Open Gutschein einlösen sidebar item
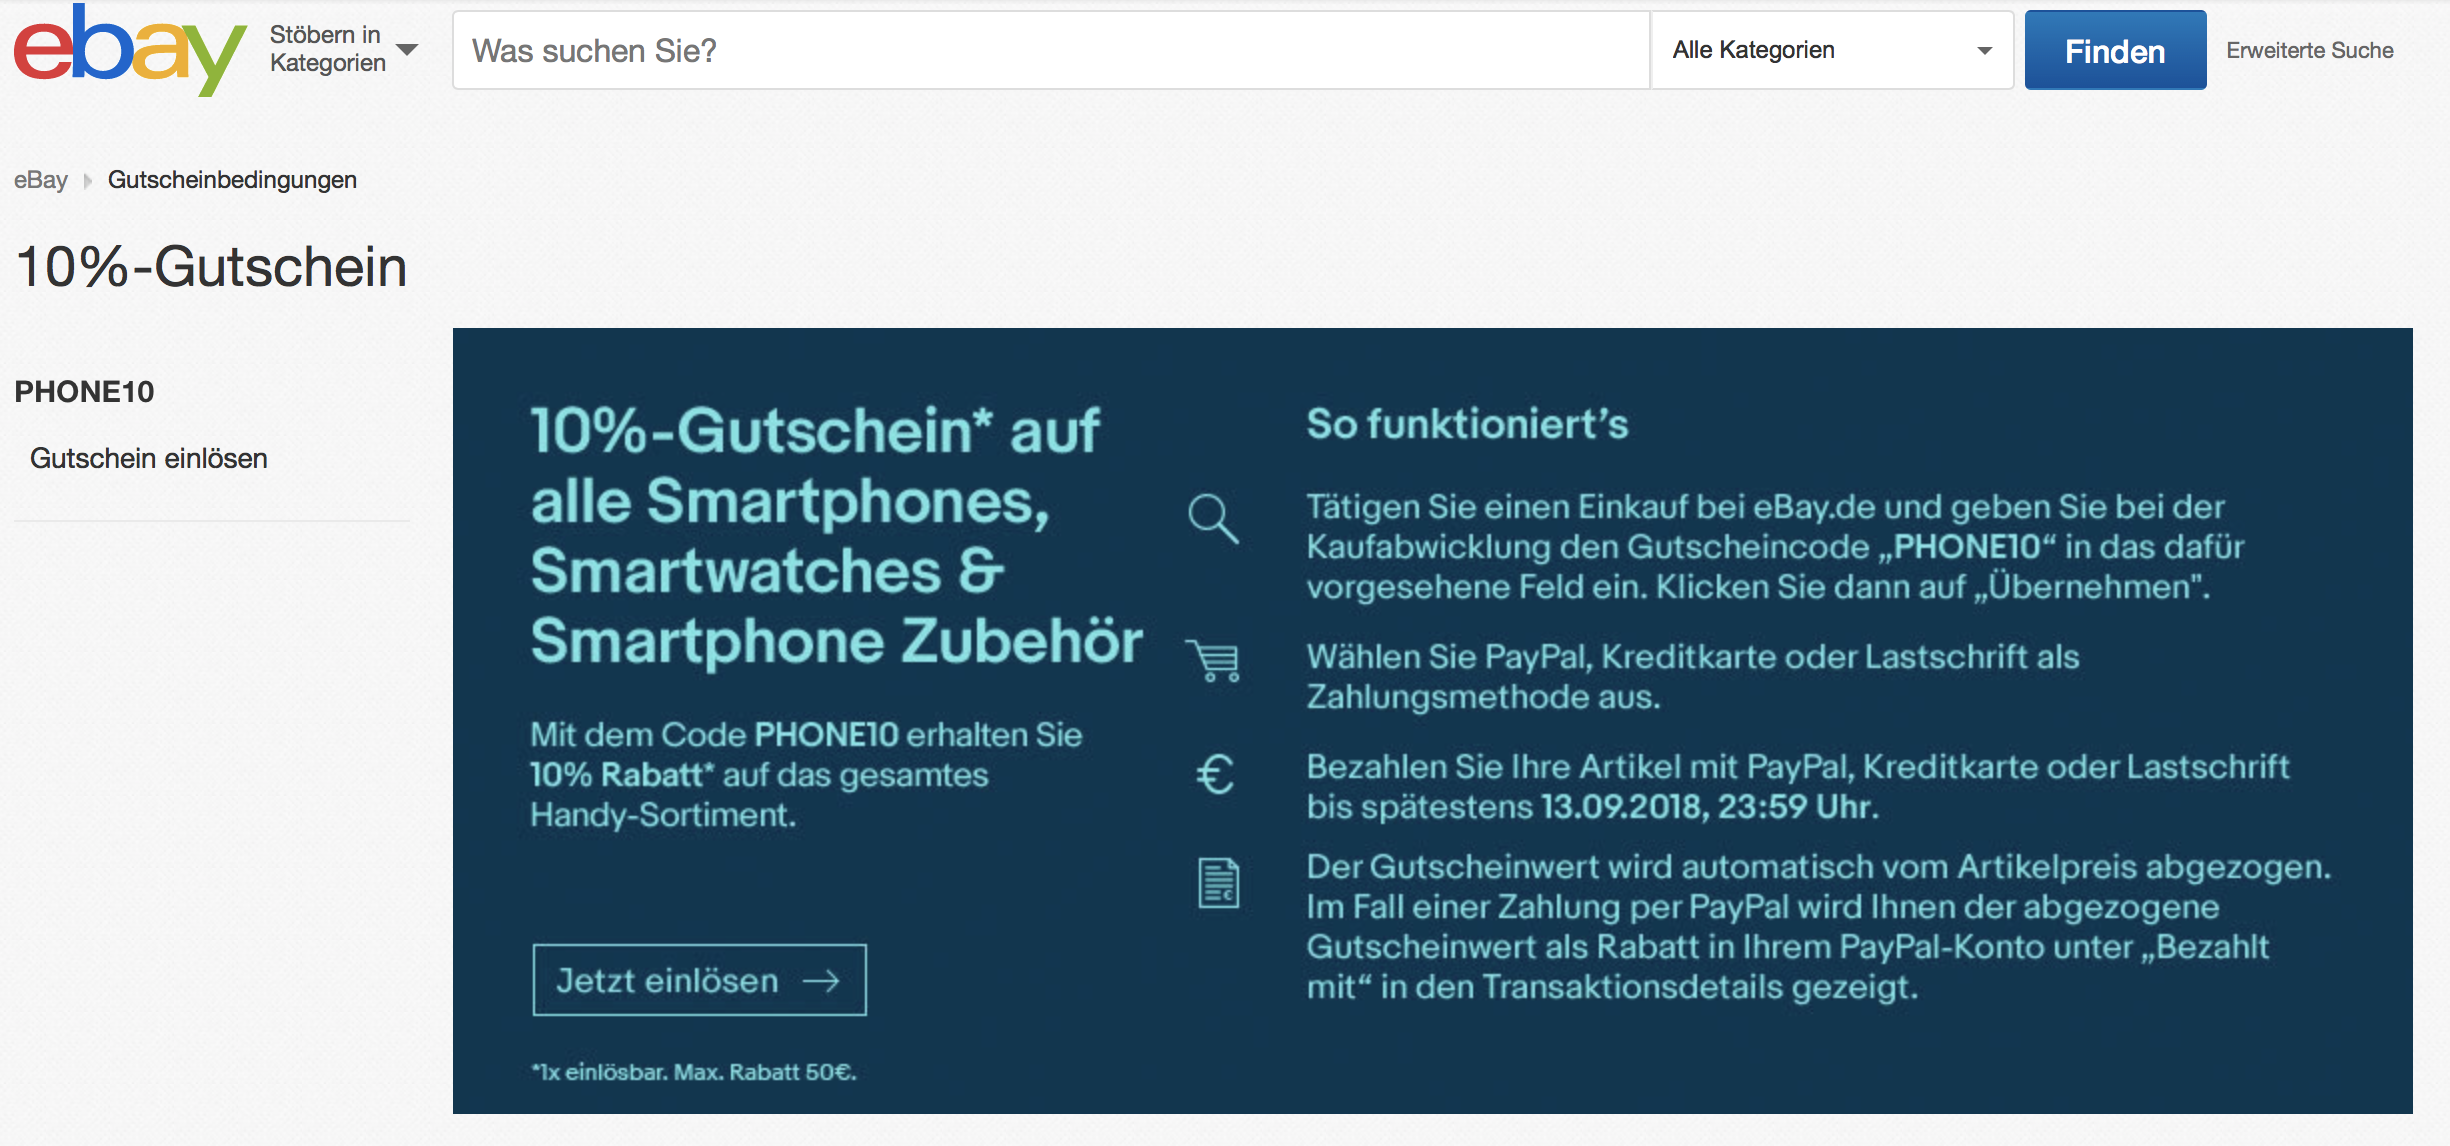This screenshot has width=2450, height=1146. pos(149,458)
